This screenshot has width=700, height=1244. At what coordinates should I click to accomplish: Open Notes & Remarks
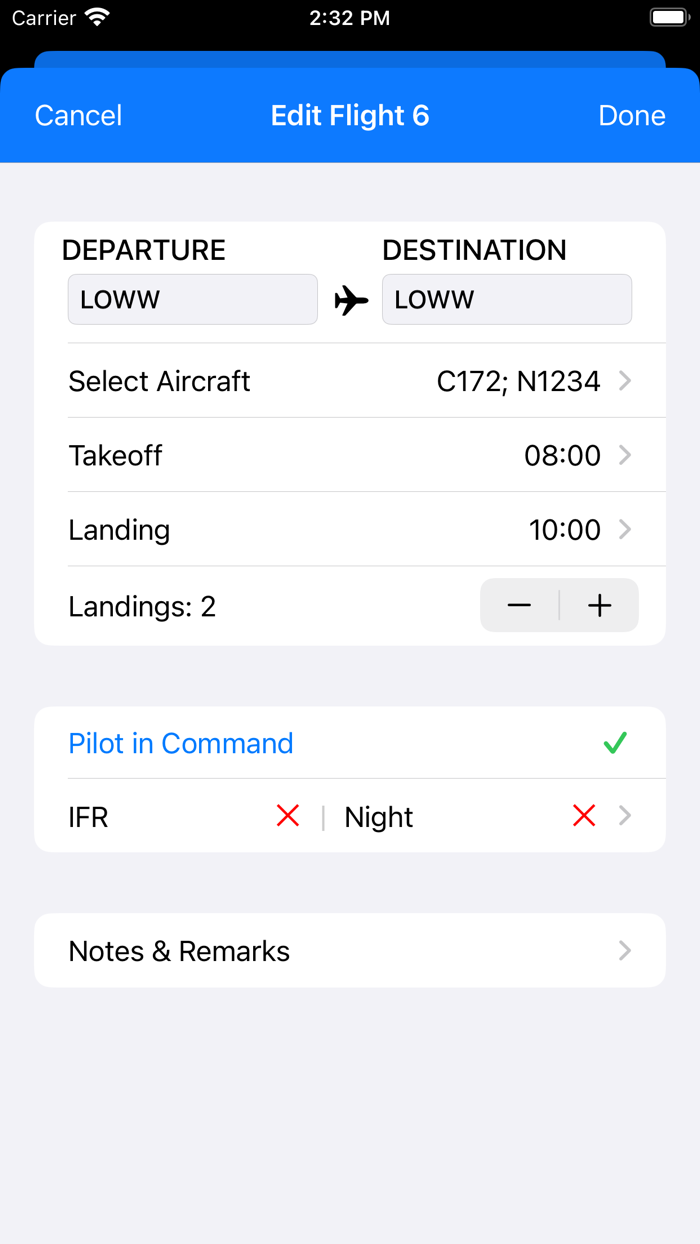coord(350,950)
